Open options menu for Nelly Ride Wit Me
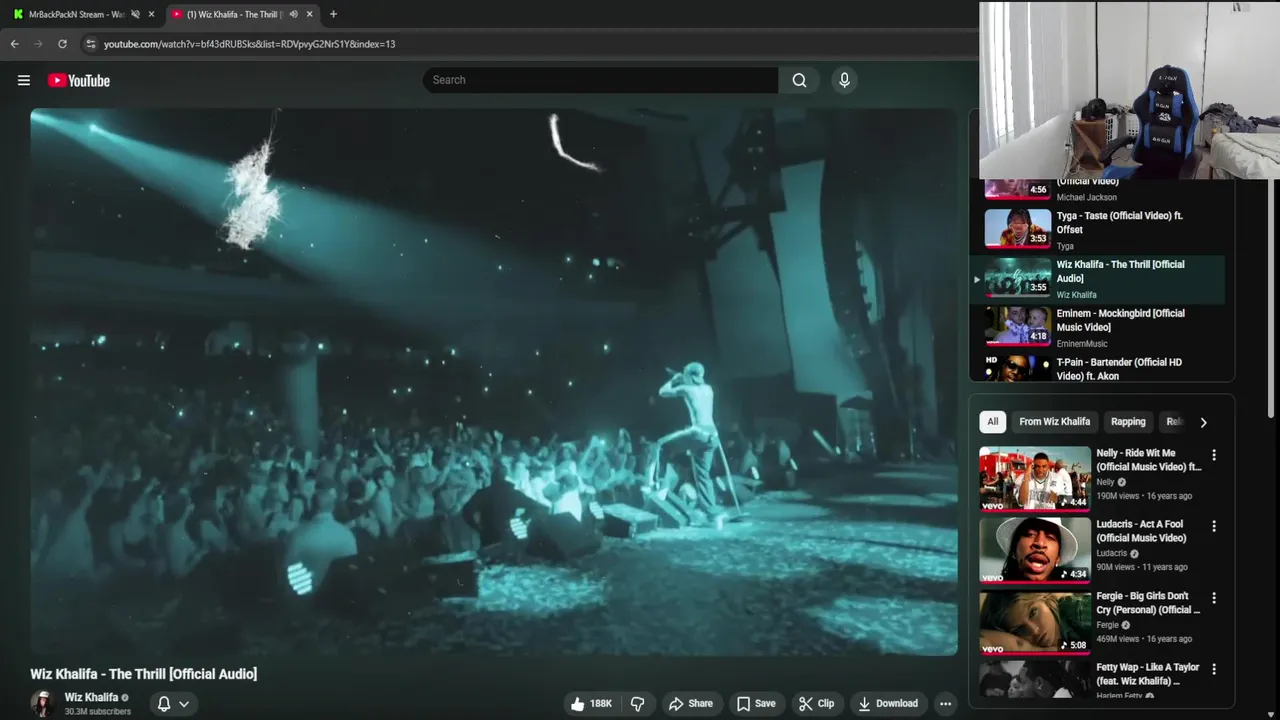Image resolution: width=1280 pixels, height=720 pixels. tap(1214, 455)
